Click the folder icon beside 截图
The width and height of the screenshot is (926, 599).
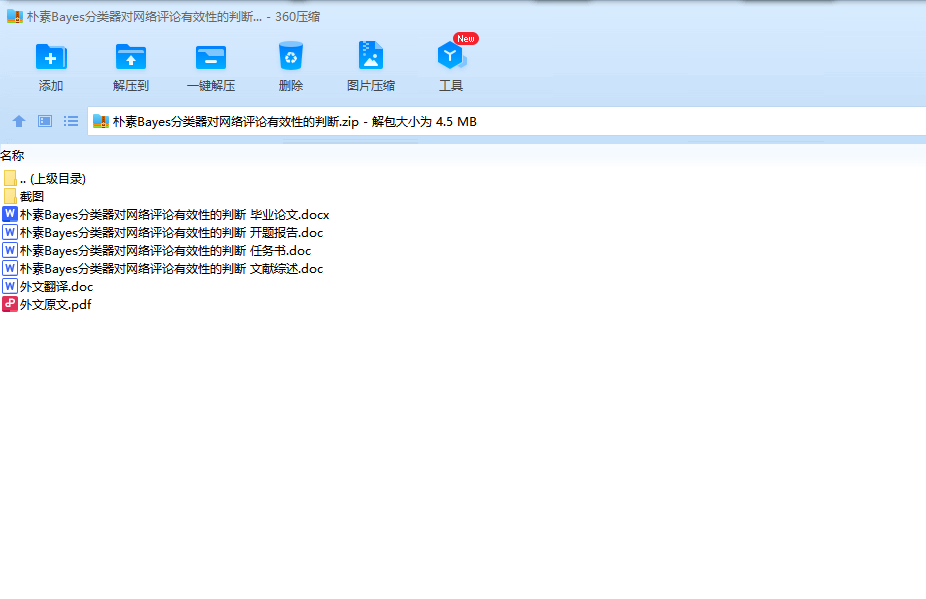pos(10,196)
